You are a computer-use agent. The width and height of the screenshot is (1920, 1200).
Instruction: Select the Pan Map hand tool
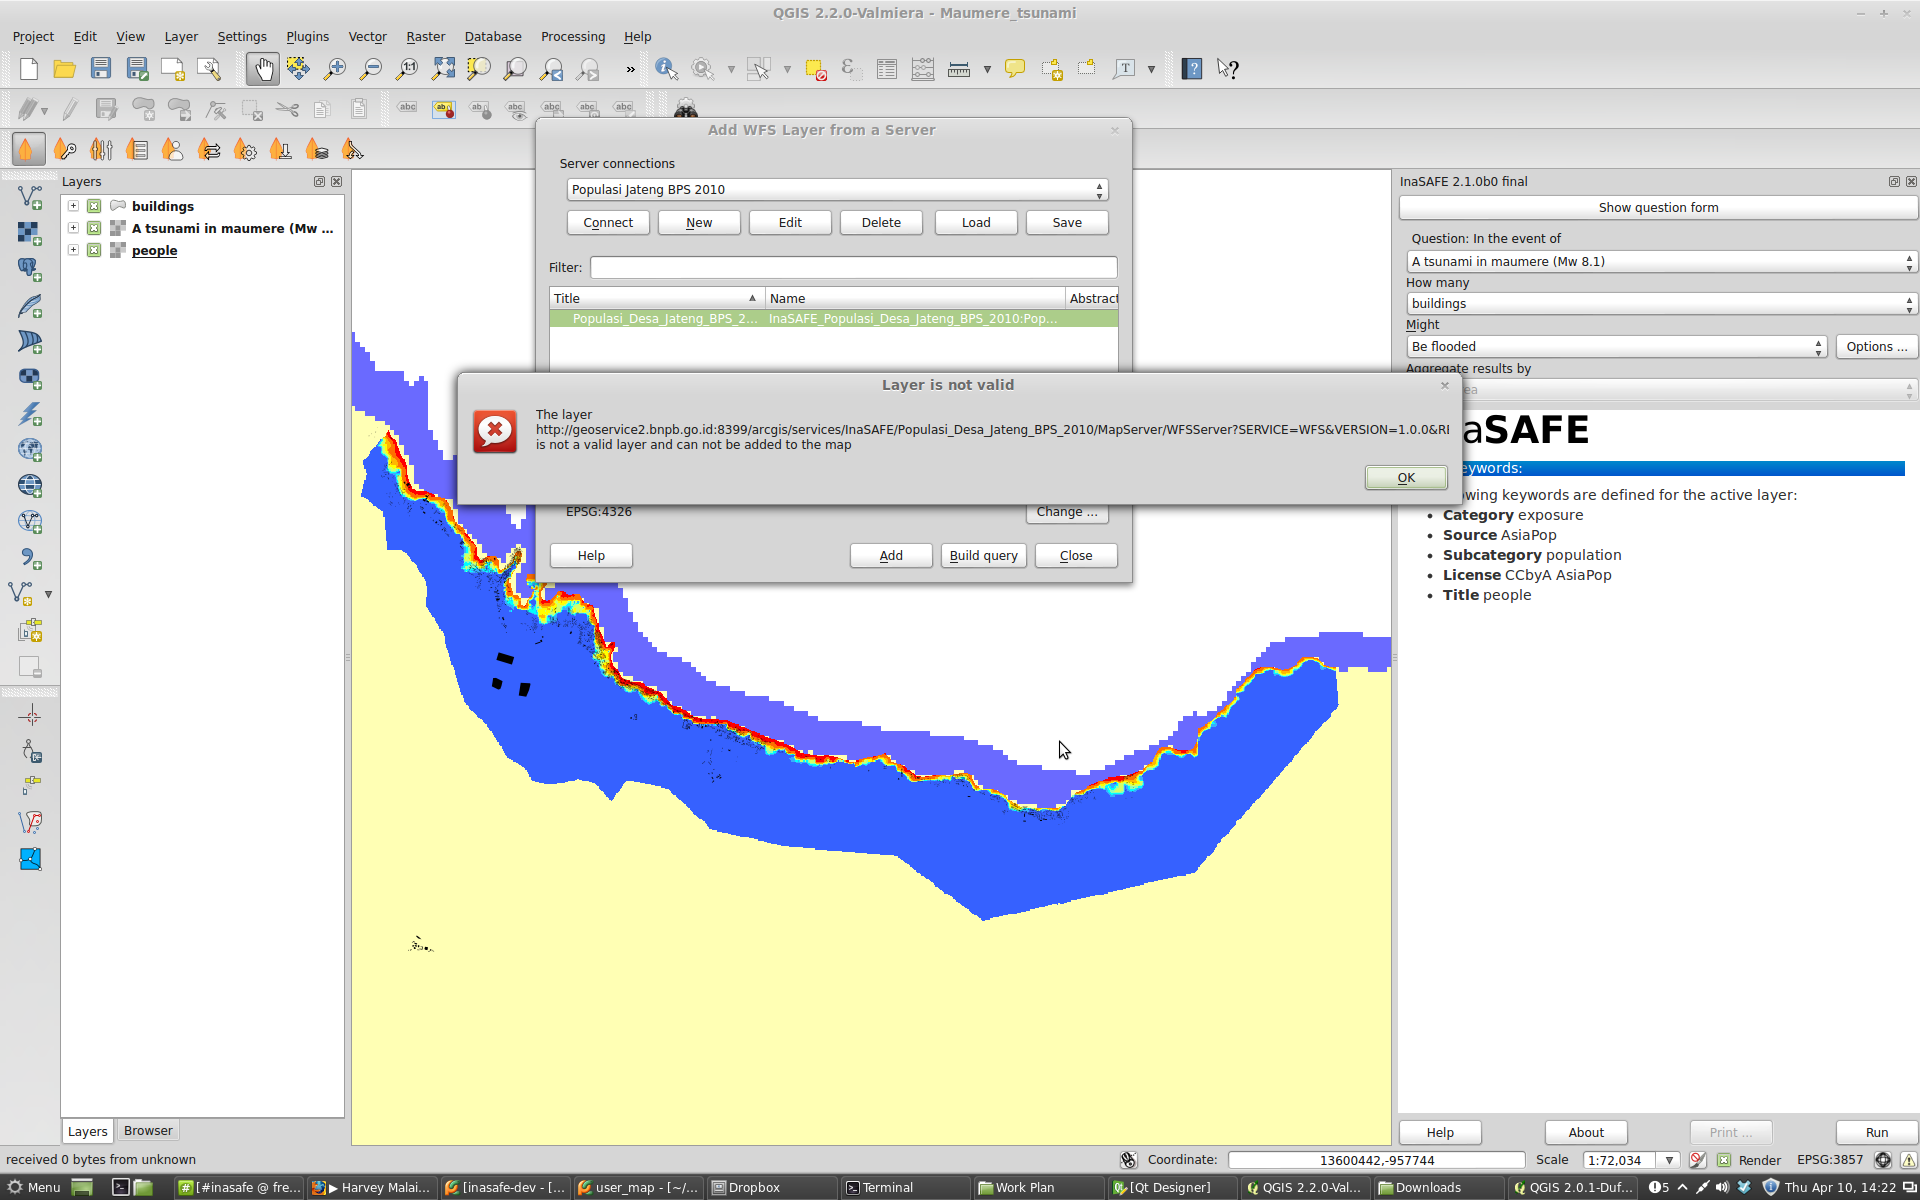pos(263,69)
